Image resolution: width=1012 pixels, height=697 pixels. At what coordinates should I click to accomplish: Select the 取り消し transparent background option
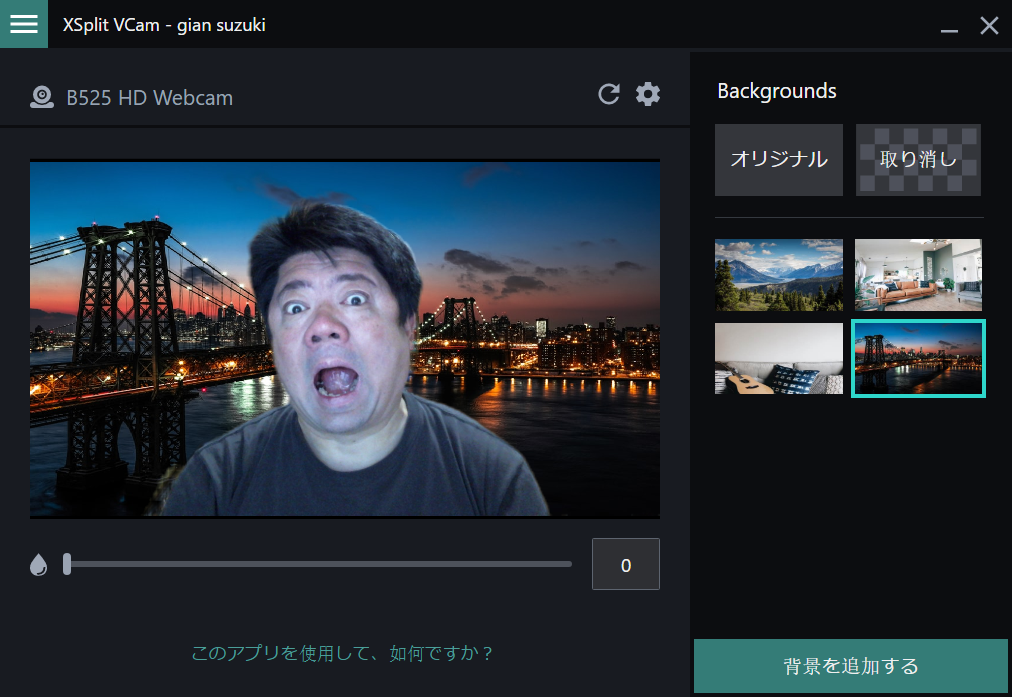click(x=918, y=160)
